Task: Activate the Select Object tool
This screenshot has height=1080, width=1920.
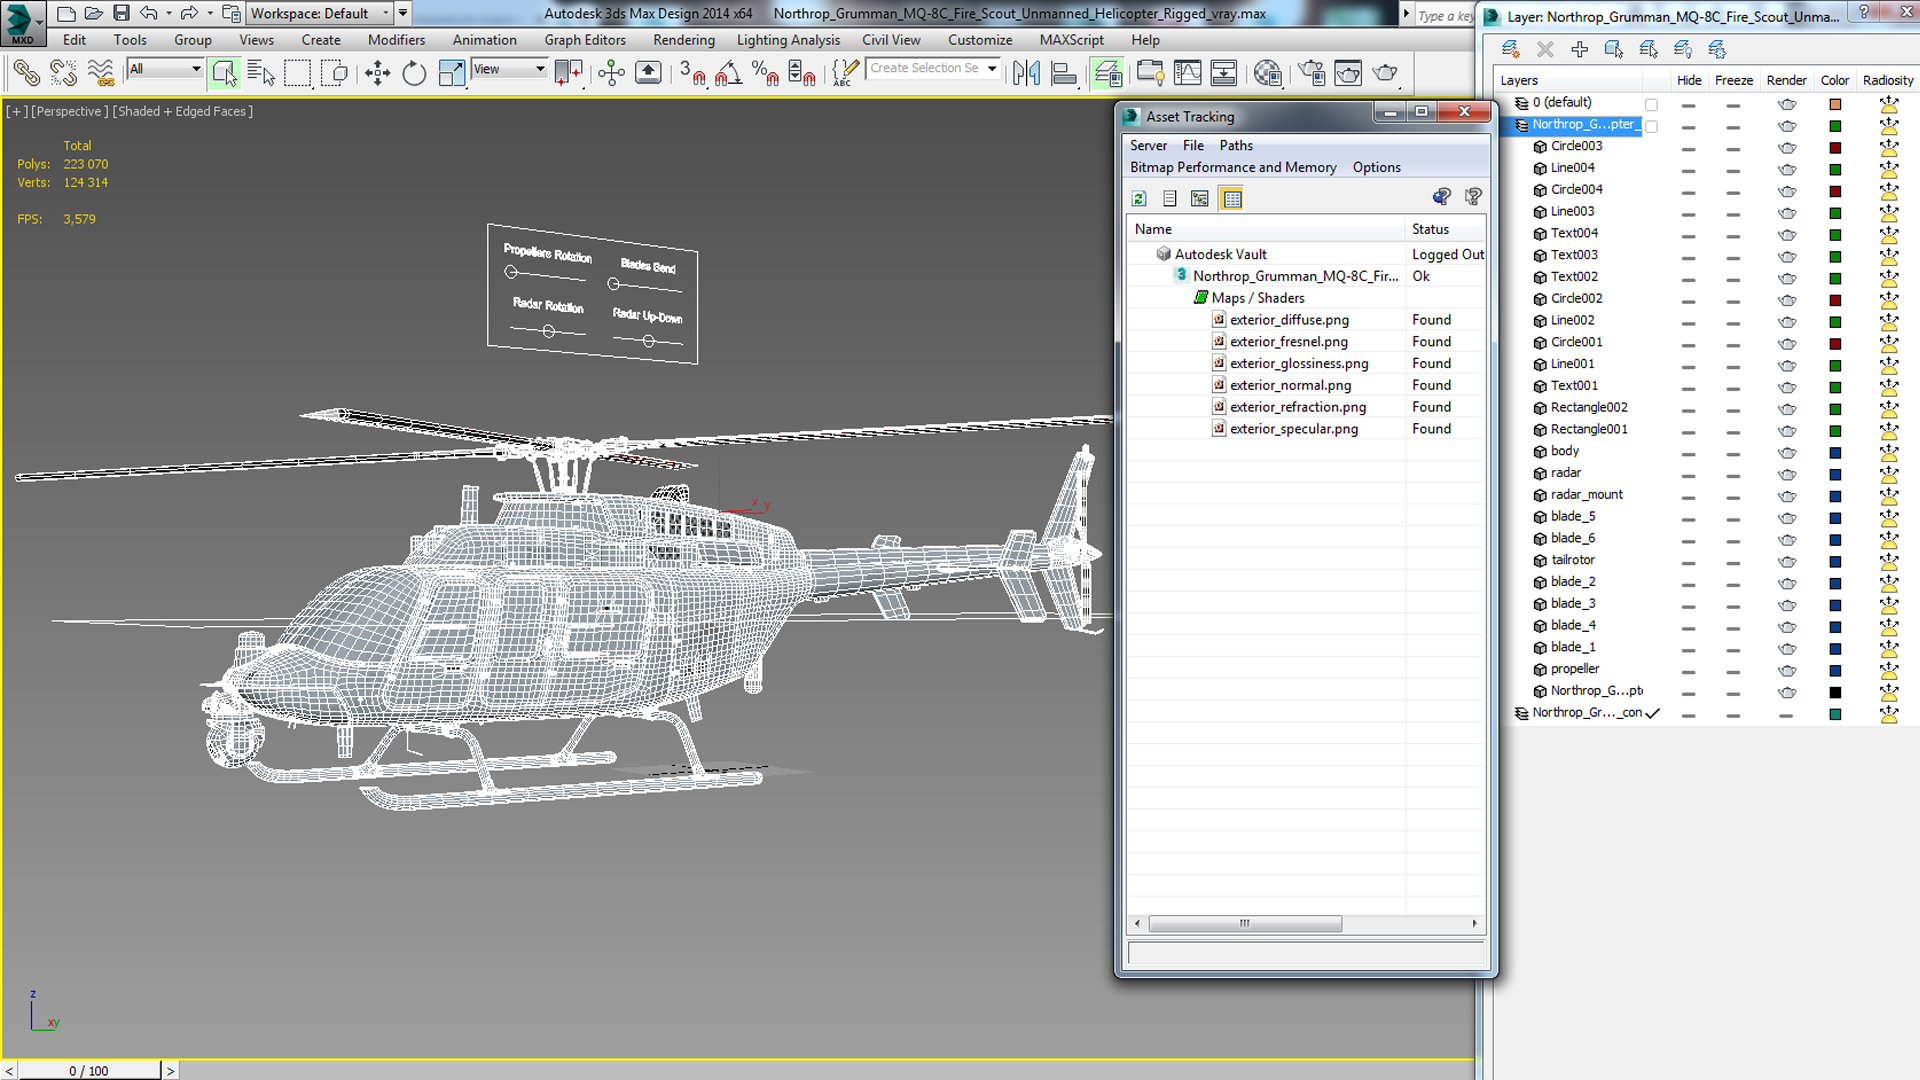Action: [224, 73]
